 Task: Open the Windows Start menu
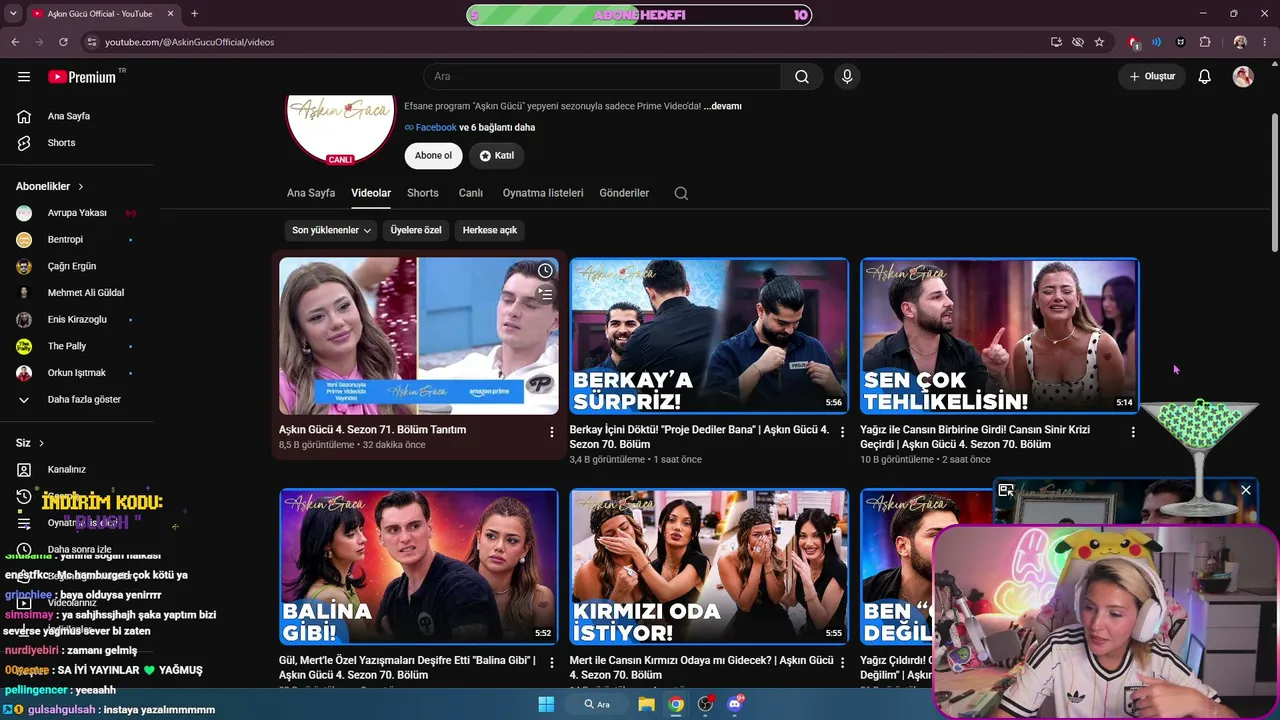tap(546, 704)
